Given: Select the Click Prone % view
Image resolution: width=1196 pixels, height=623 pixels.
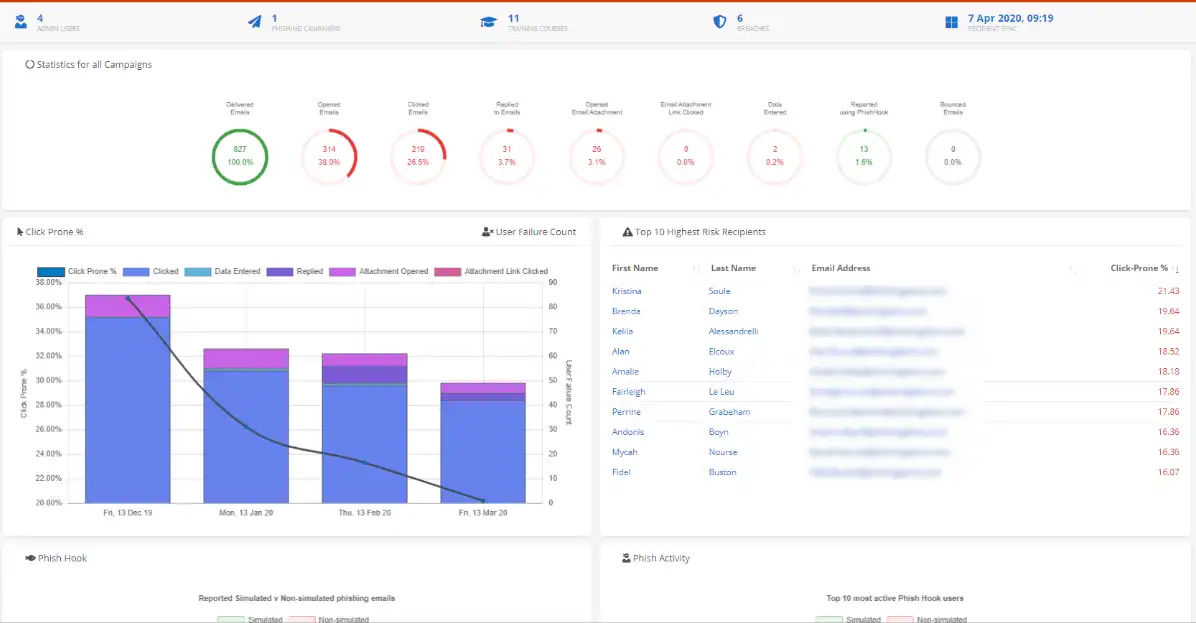Looking at the screenshot, I should 50,232.
